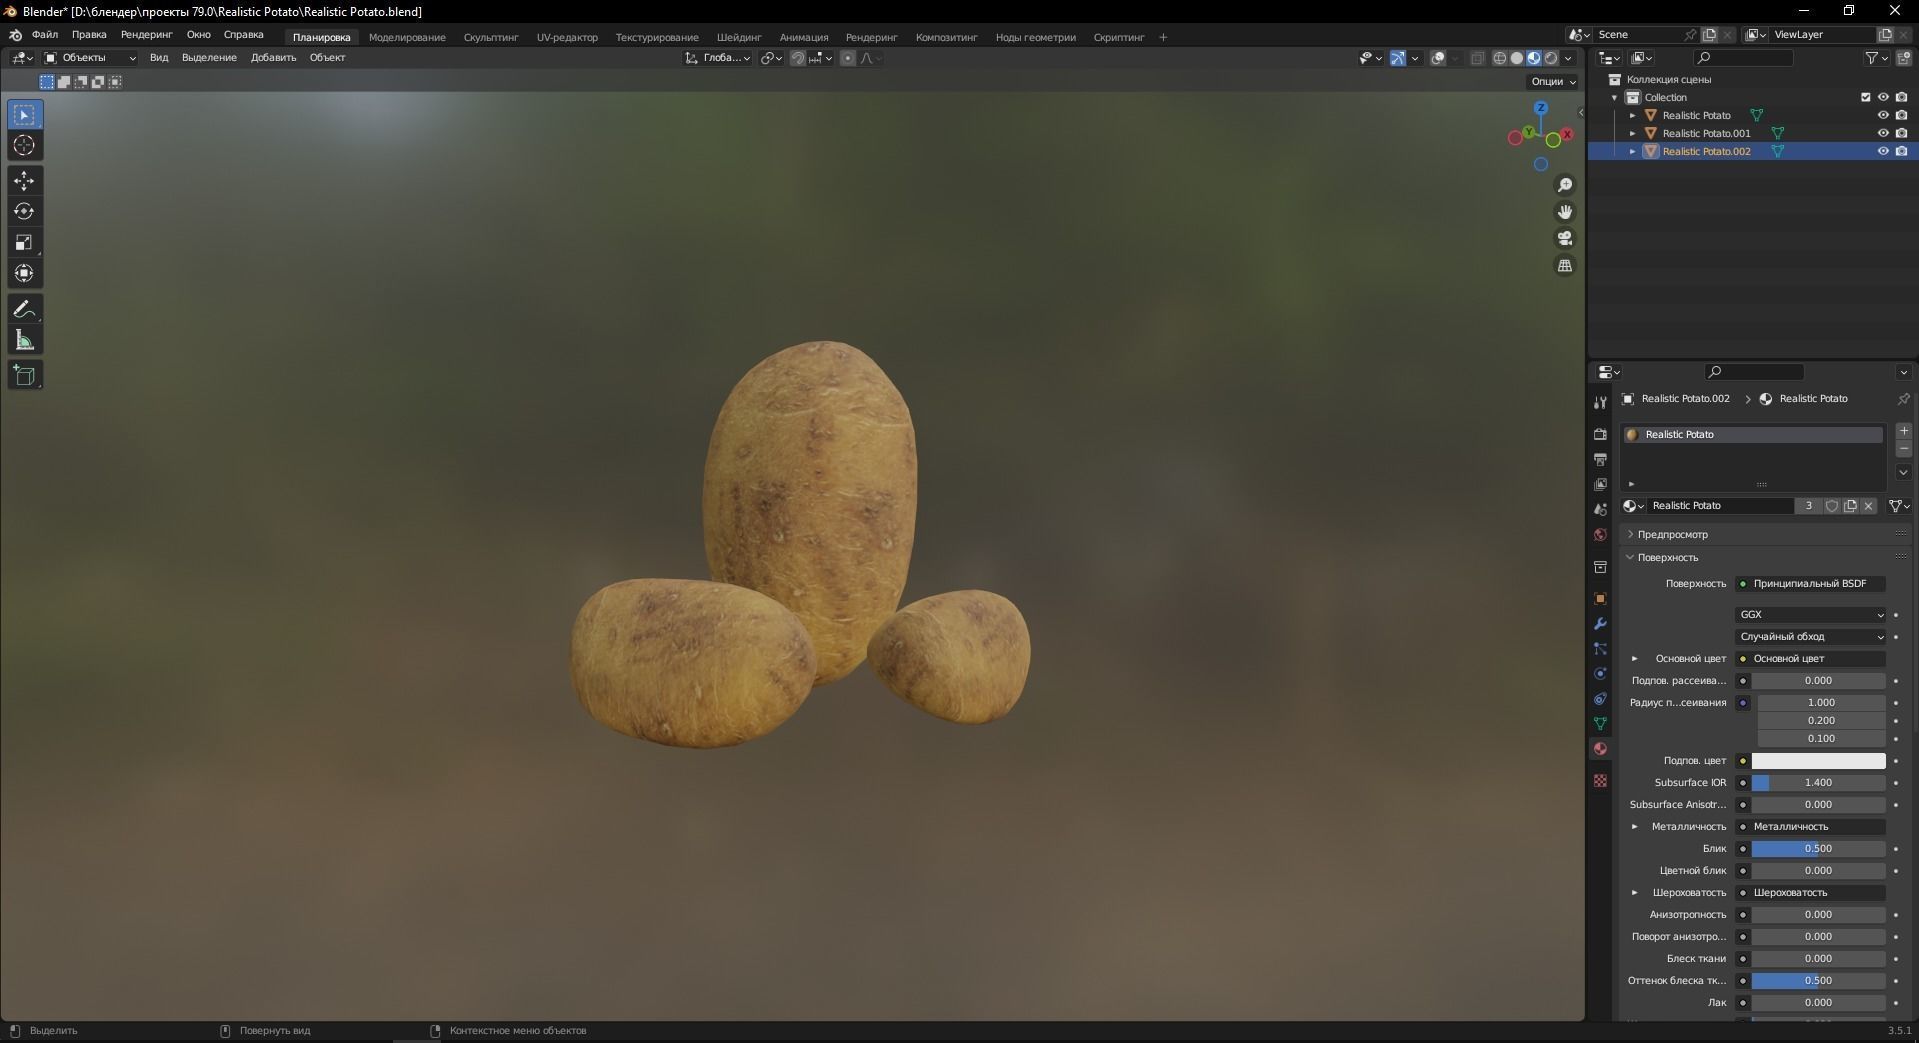Open the Modifier Properties tab (wrench icon)
The image size is (1919, 1043).
[1599, 624]
